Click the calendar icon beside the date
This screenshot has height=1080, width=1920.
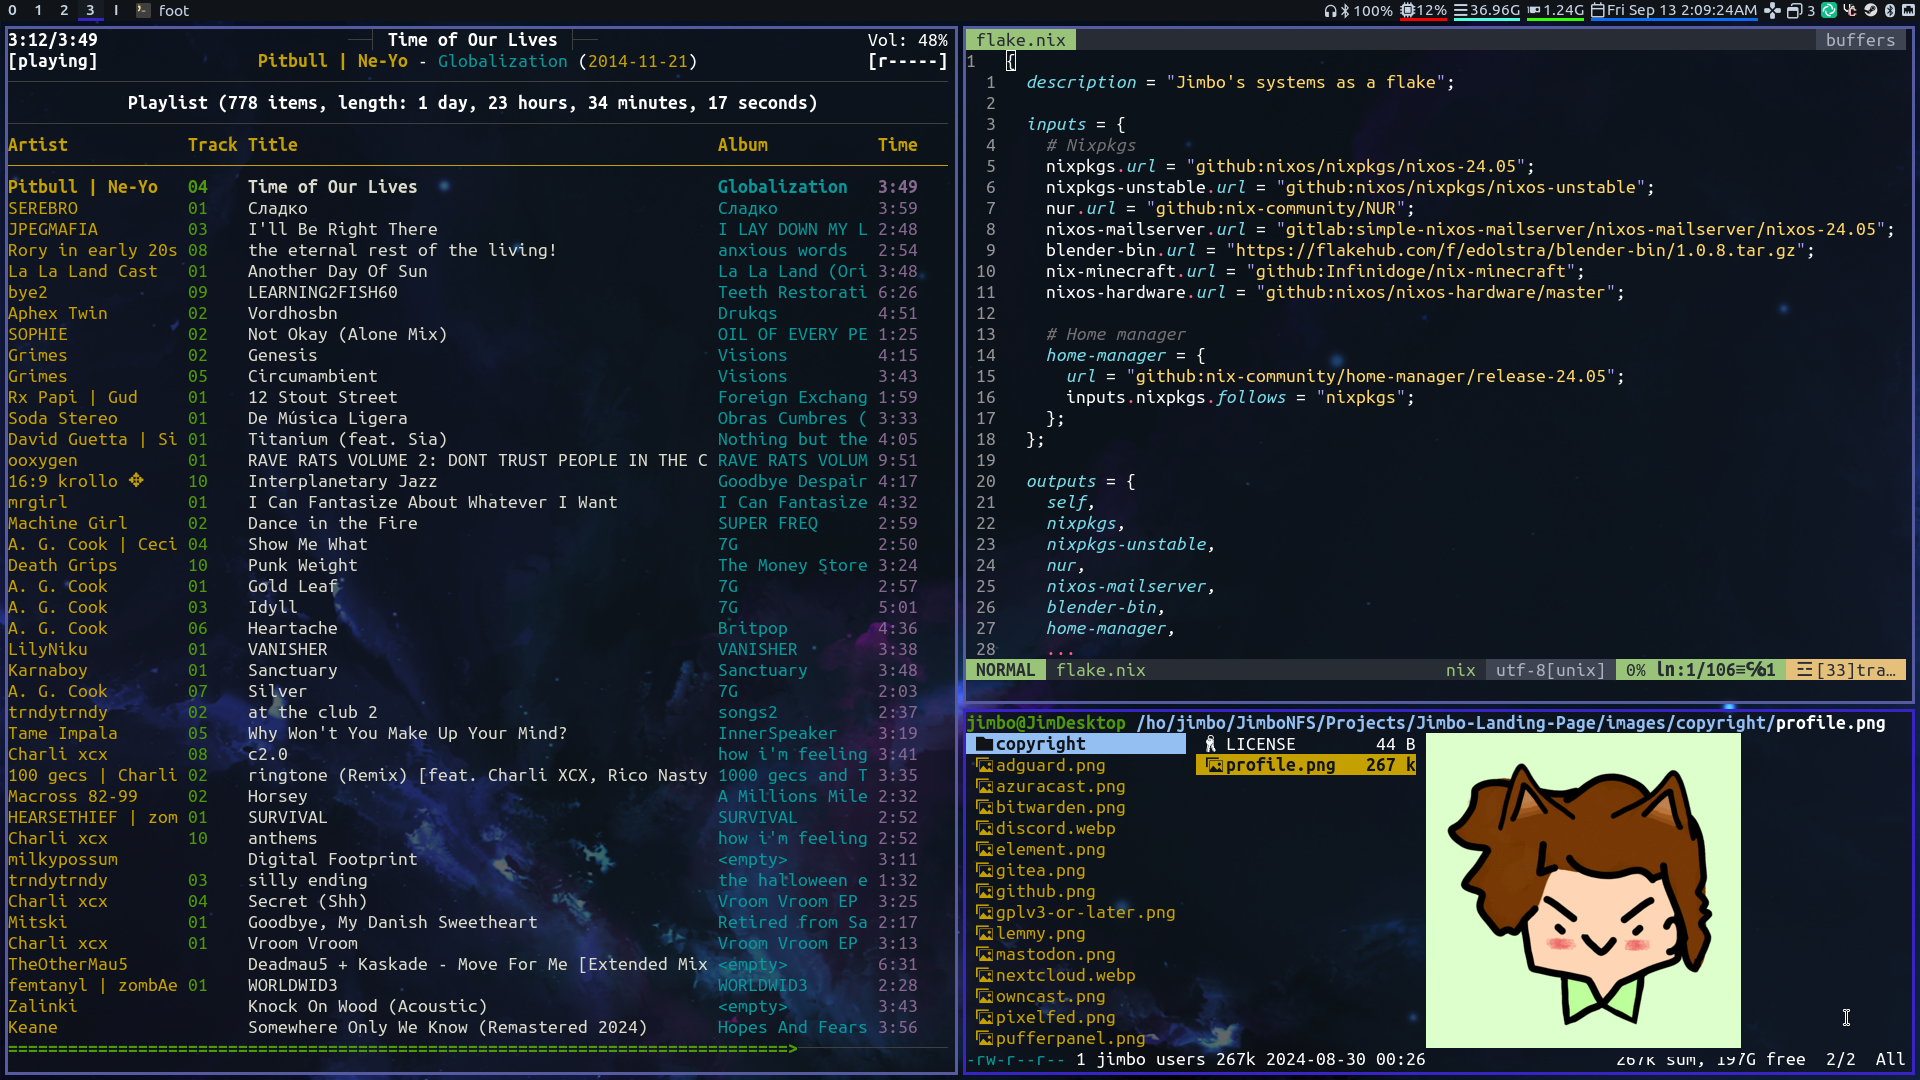click(x=1598, y=11)
